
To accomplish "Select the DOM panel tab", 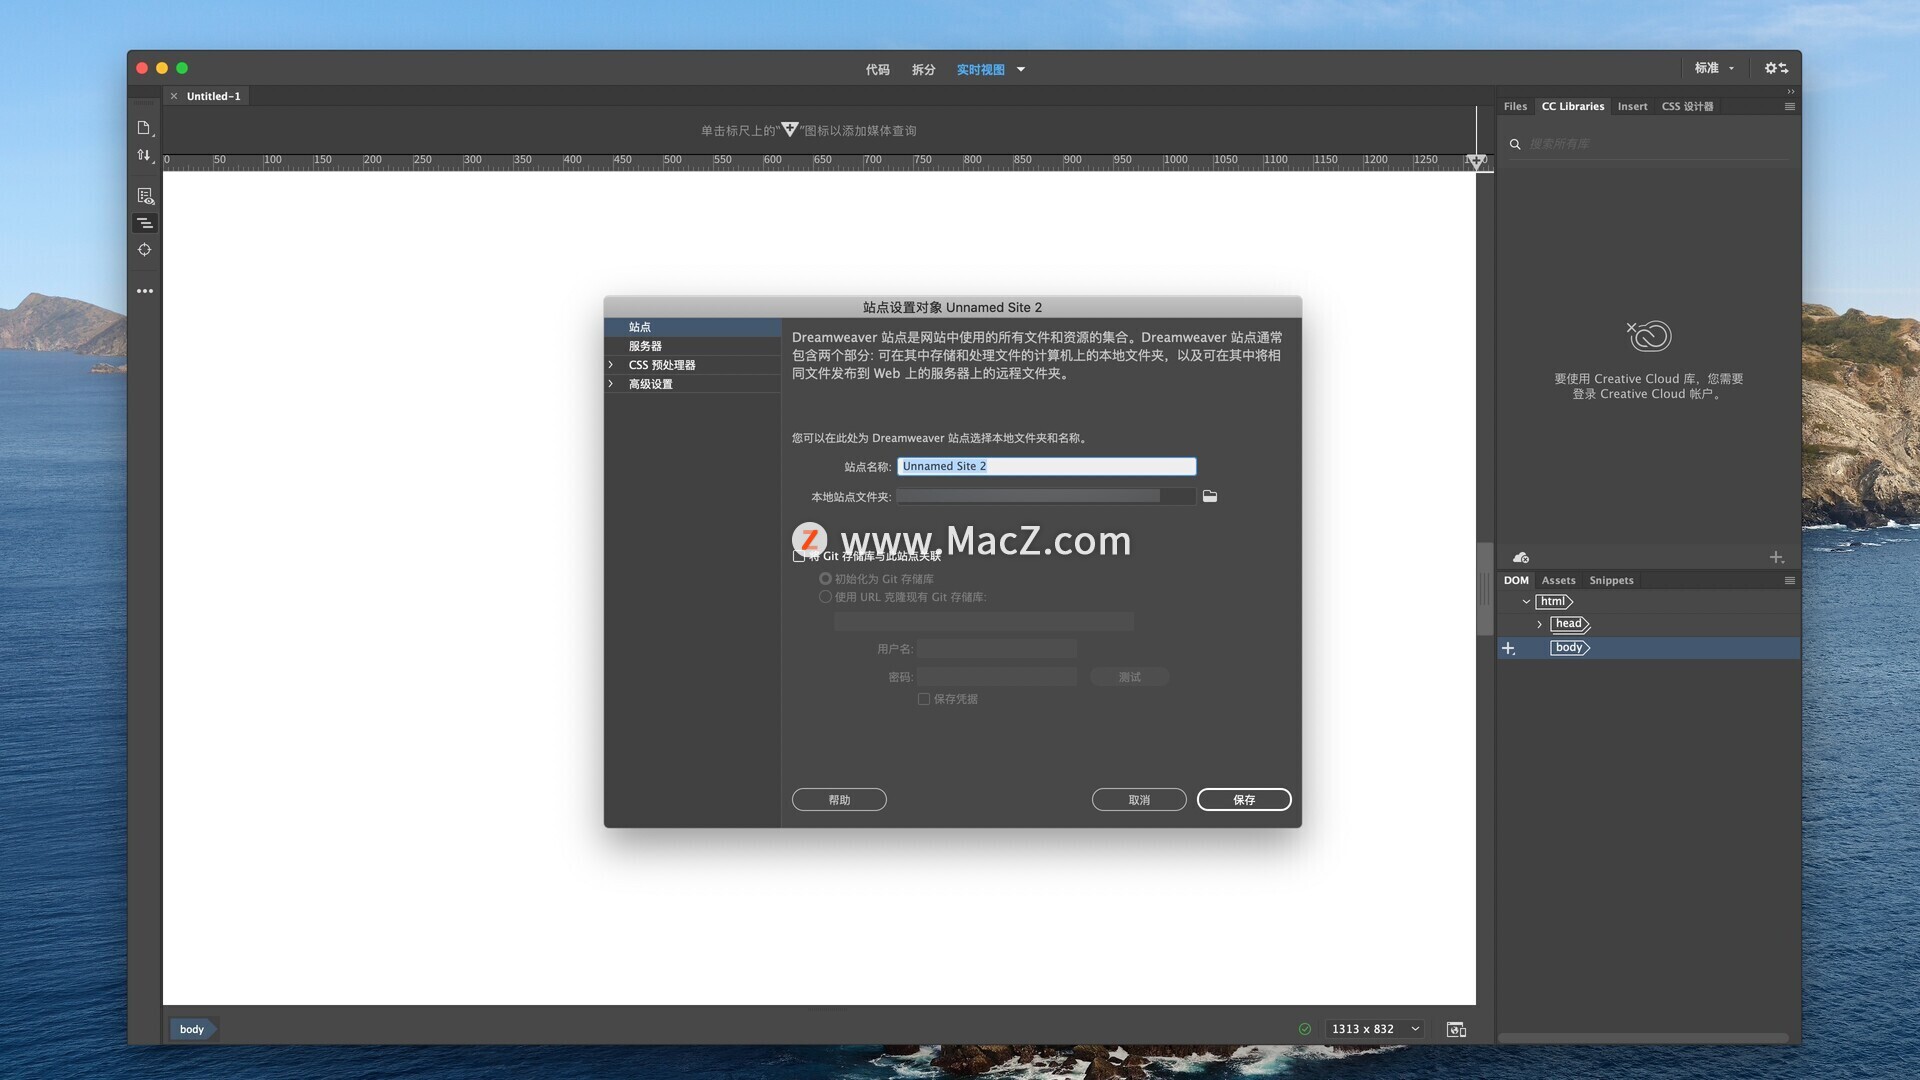I will point(1516,580).
